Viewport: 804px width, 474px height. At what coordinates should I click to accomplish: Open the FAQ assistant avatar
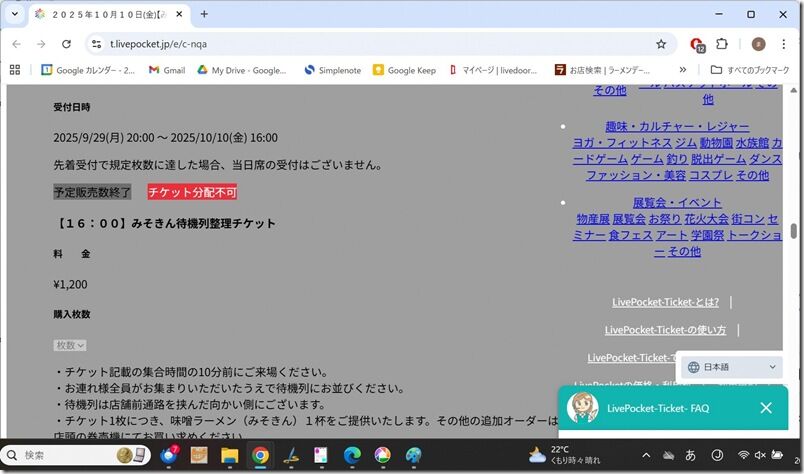tap(582, 408)
